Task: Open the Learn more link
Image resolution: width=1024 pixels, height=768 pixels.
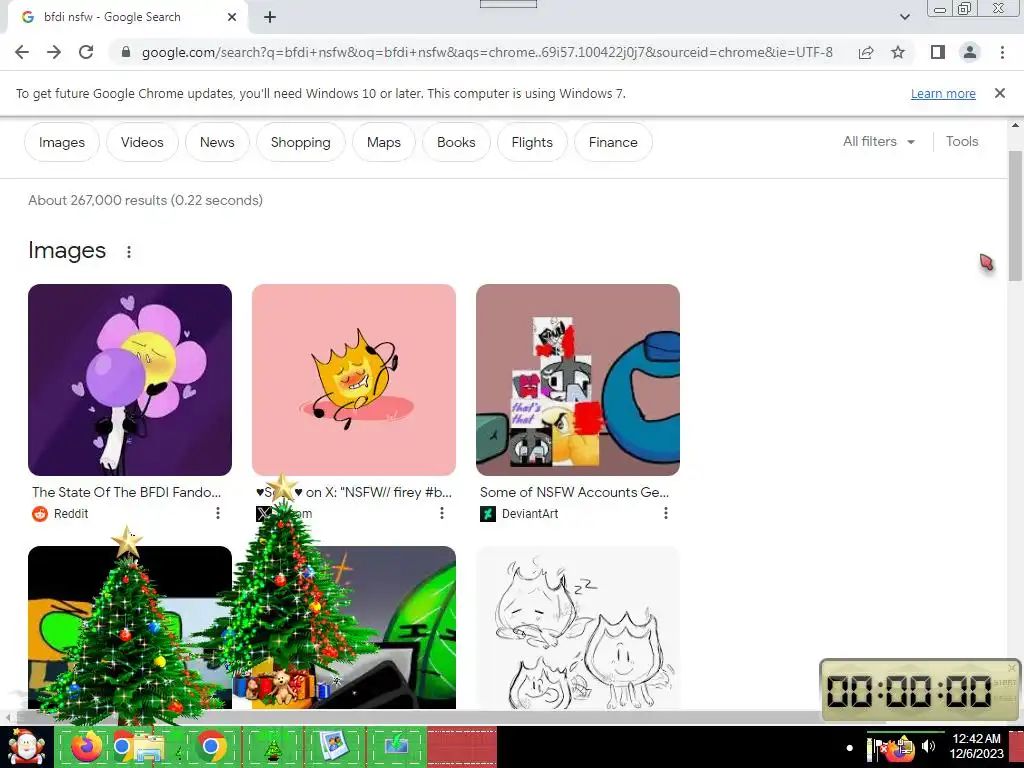Action: coord(943,93)
